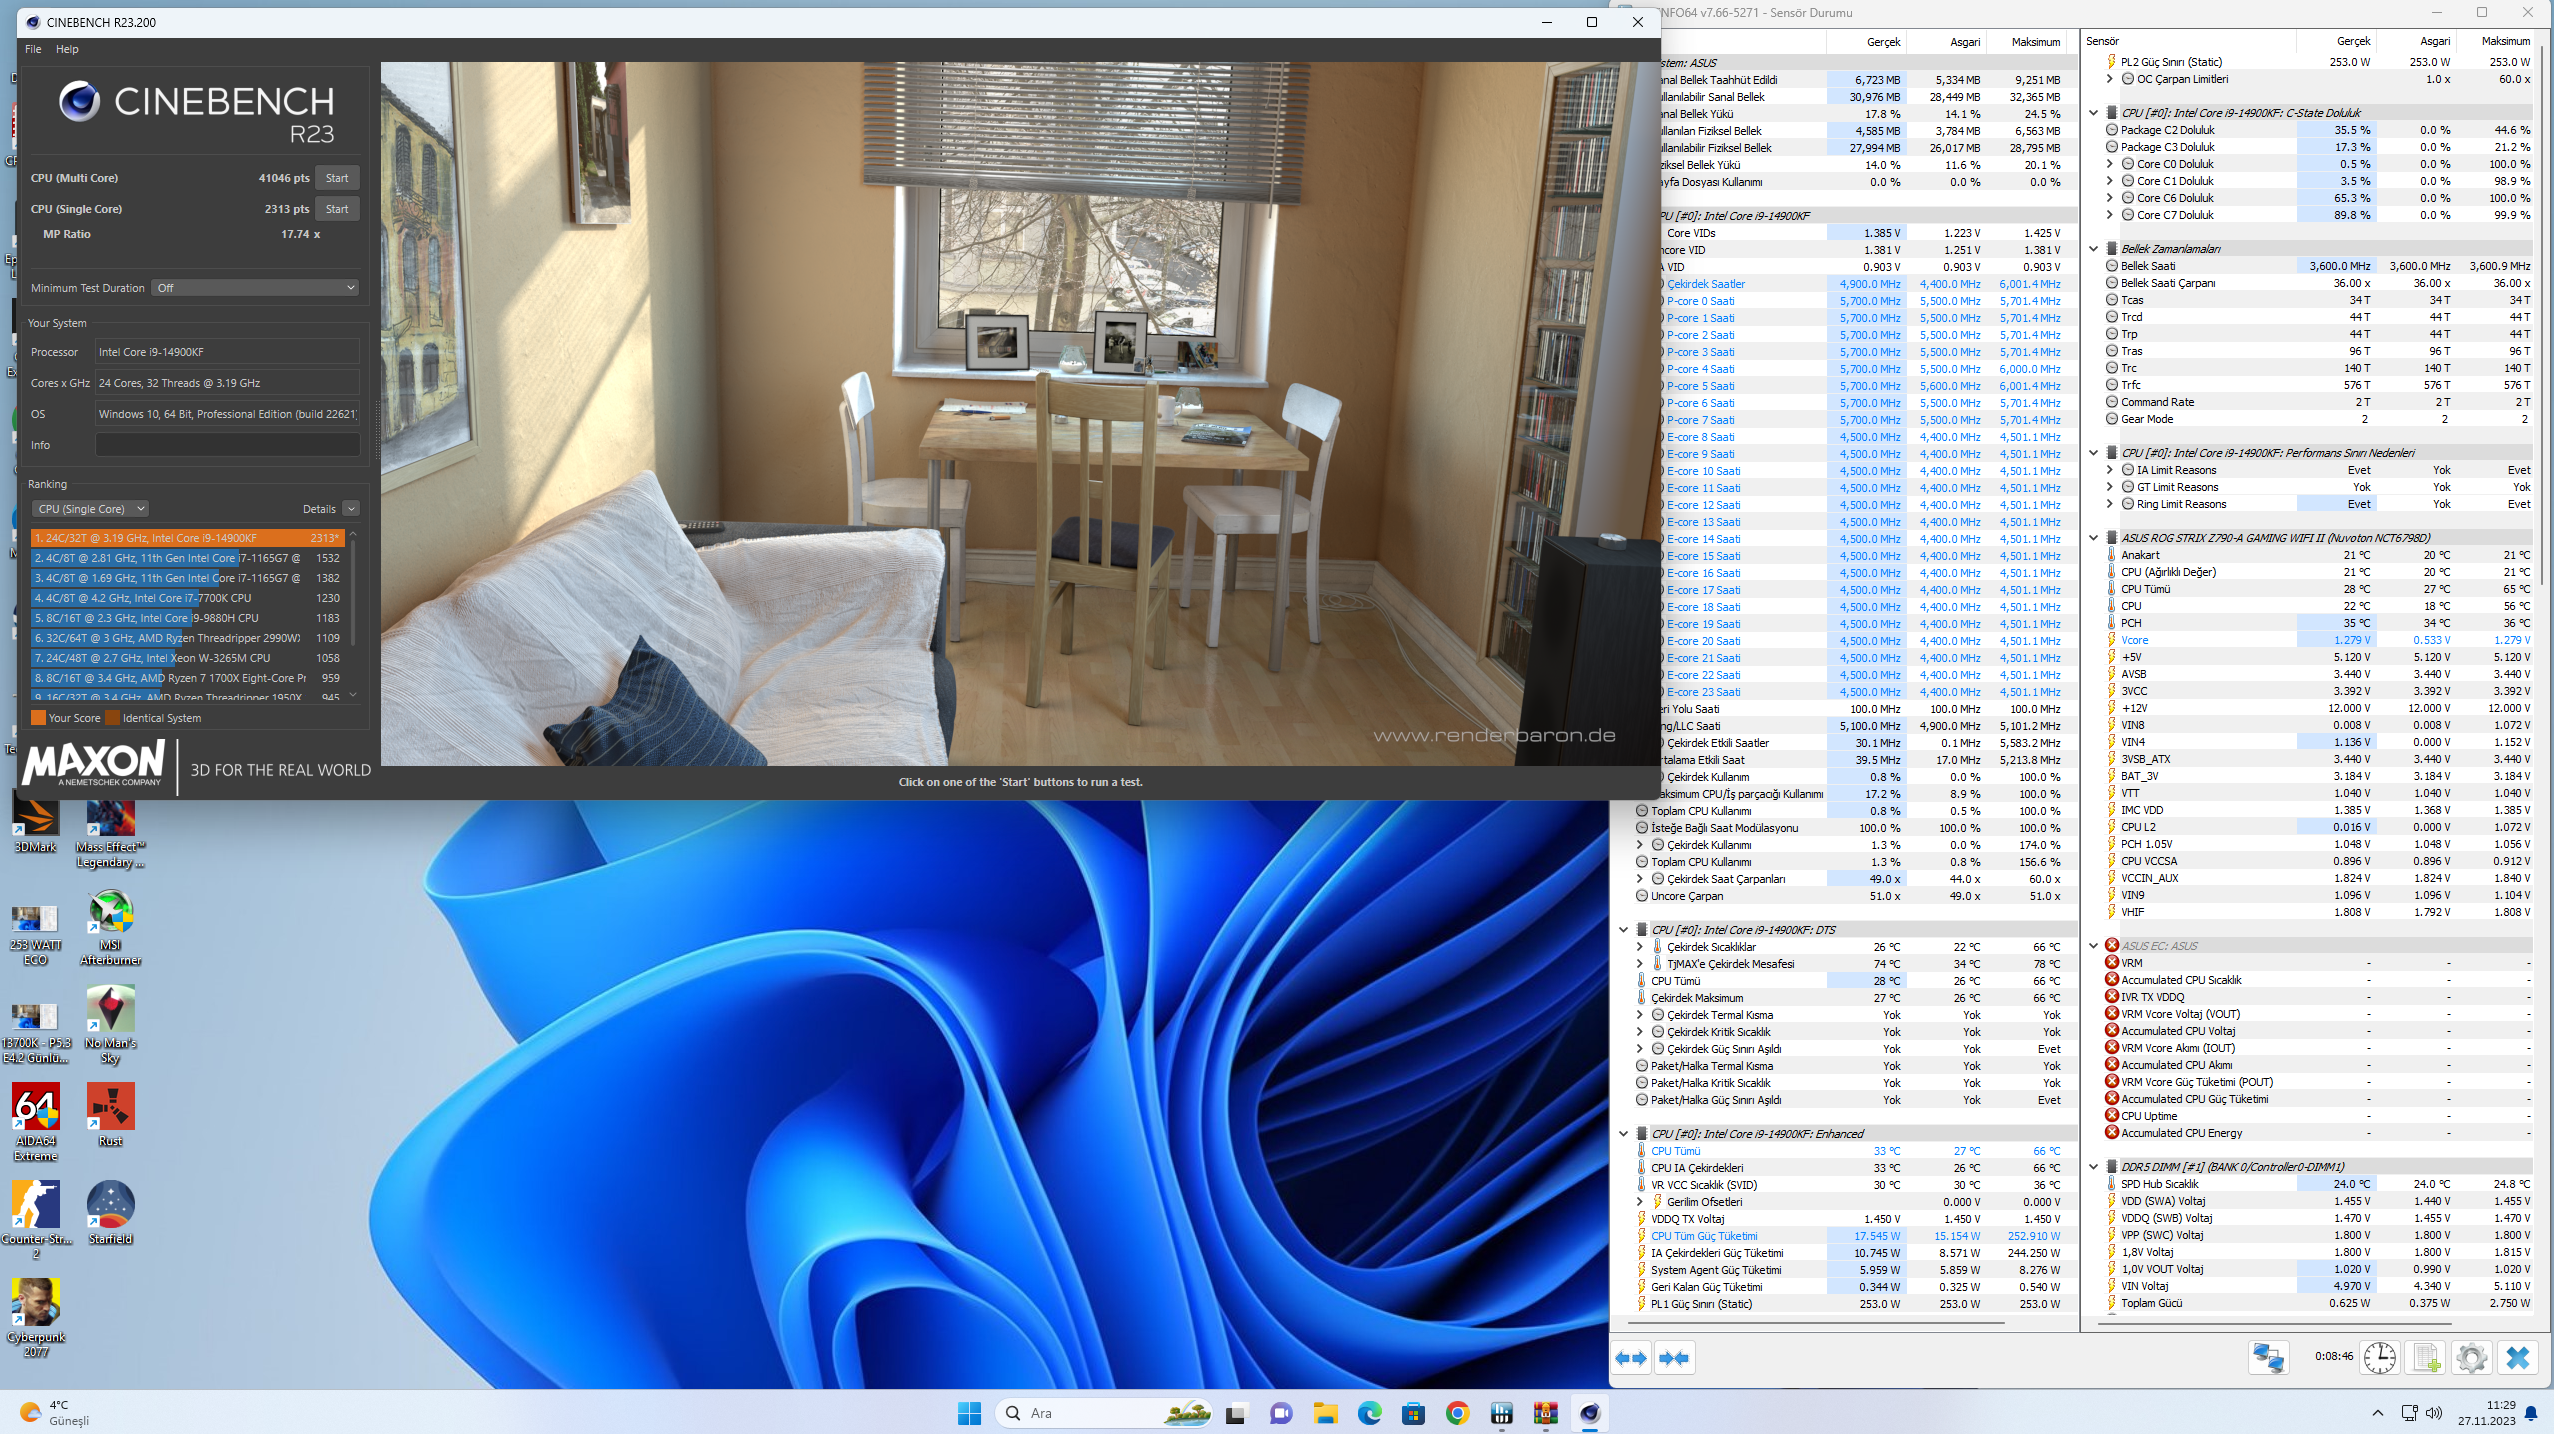Viewport: 2554px width, 1434px height.
Task: Reset min/max with HWiNFO clock icon
Action: click(x=2380, y=1358)
